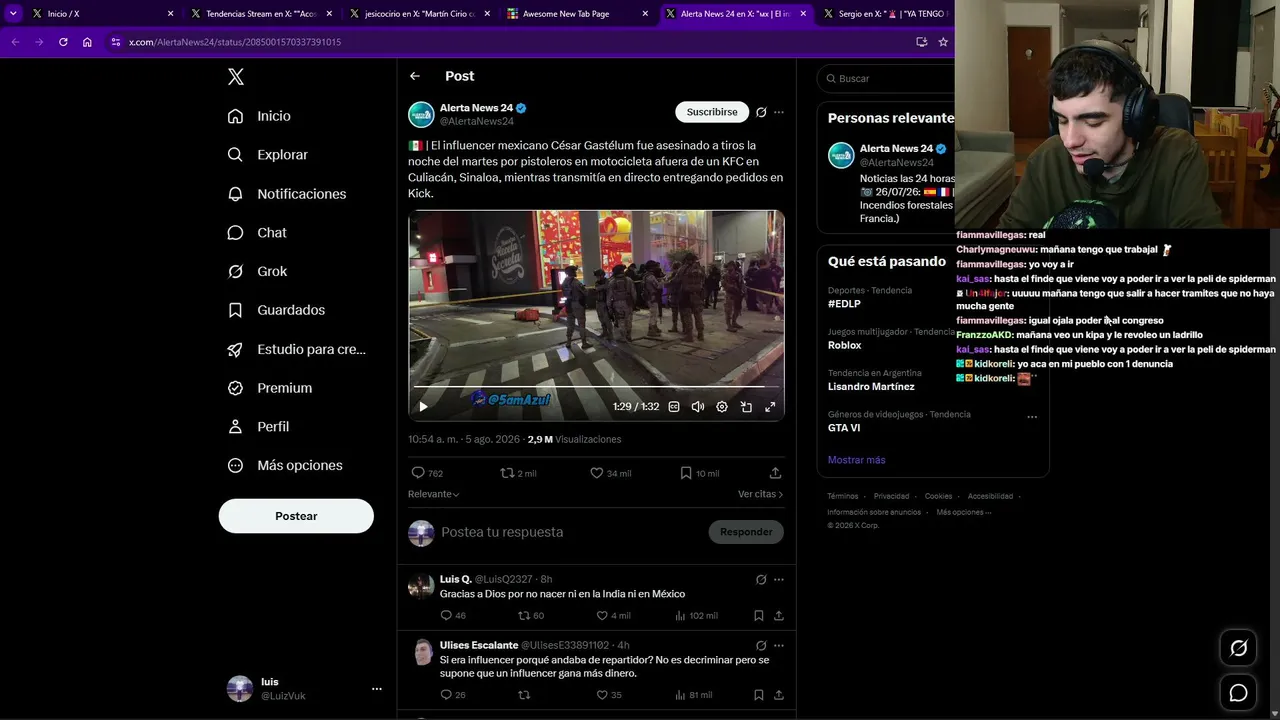Open the video settings gear

[722, 407]
